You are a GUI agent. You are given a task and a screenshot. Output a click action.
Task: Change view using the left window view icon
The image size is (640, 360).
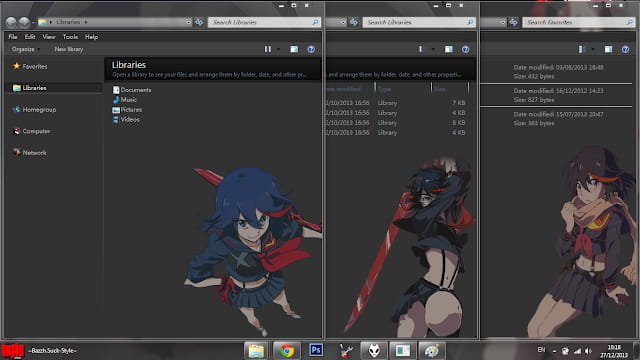point(268,49)
